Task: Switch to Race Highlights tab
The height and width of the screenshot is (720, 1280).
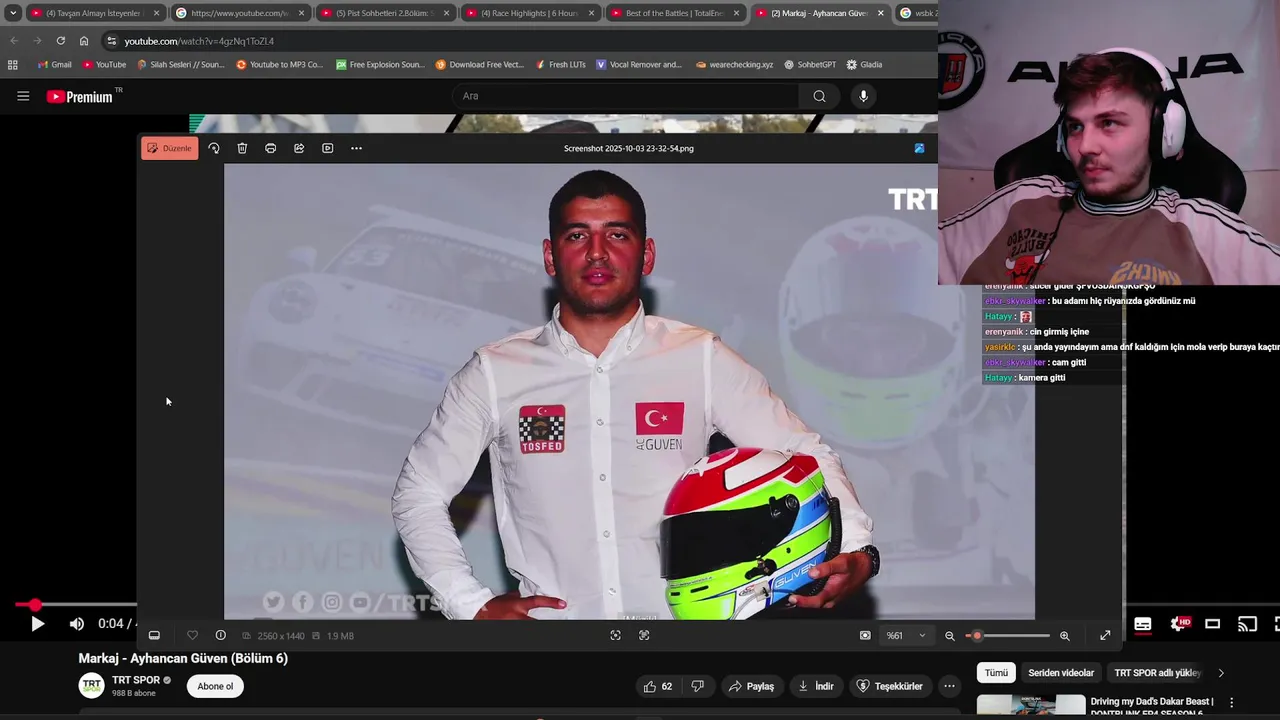Action: click(x=531, y=13)
